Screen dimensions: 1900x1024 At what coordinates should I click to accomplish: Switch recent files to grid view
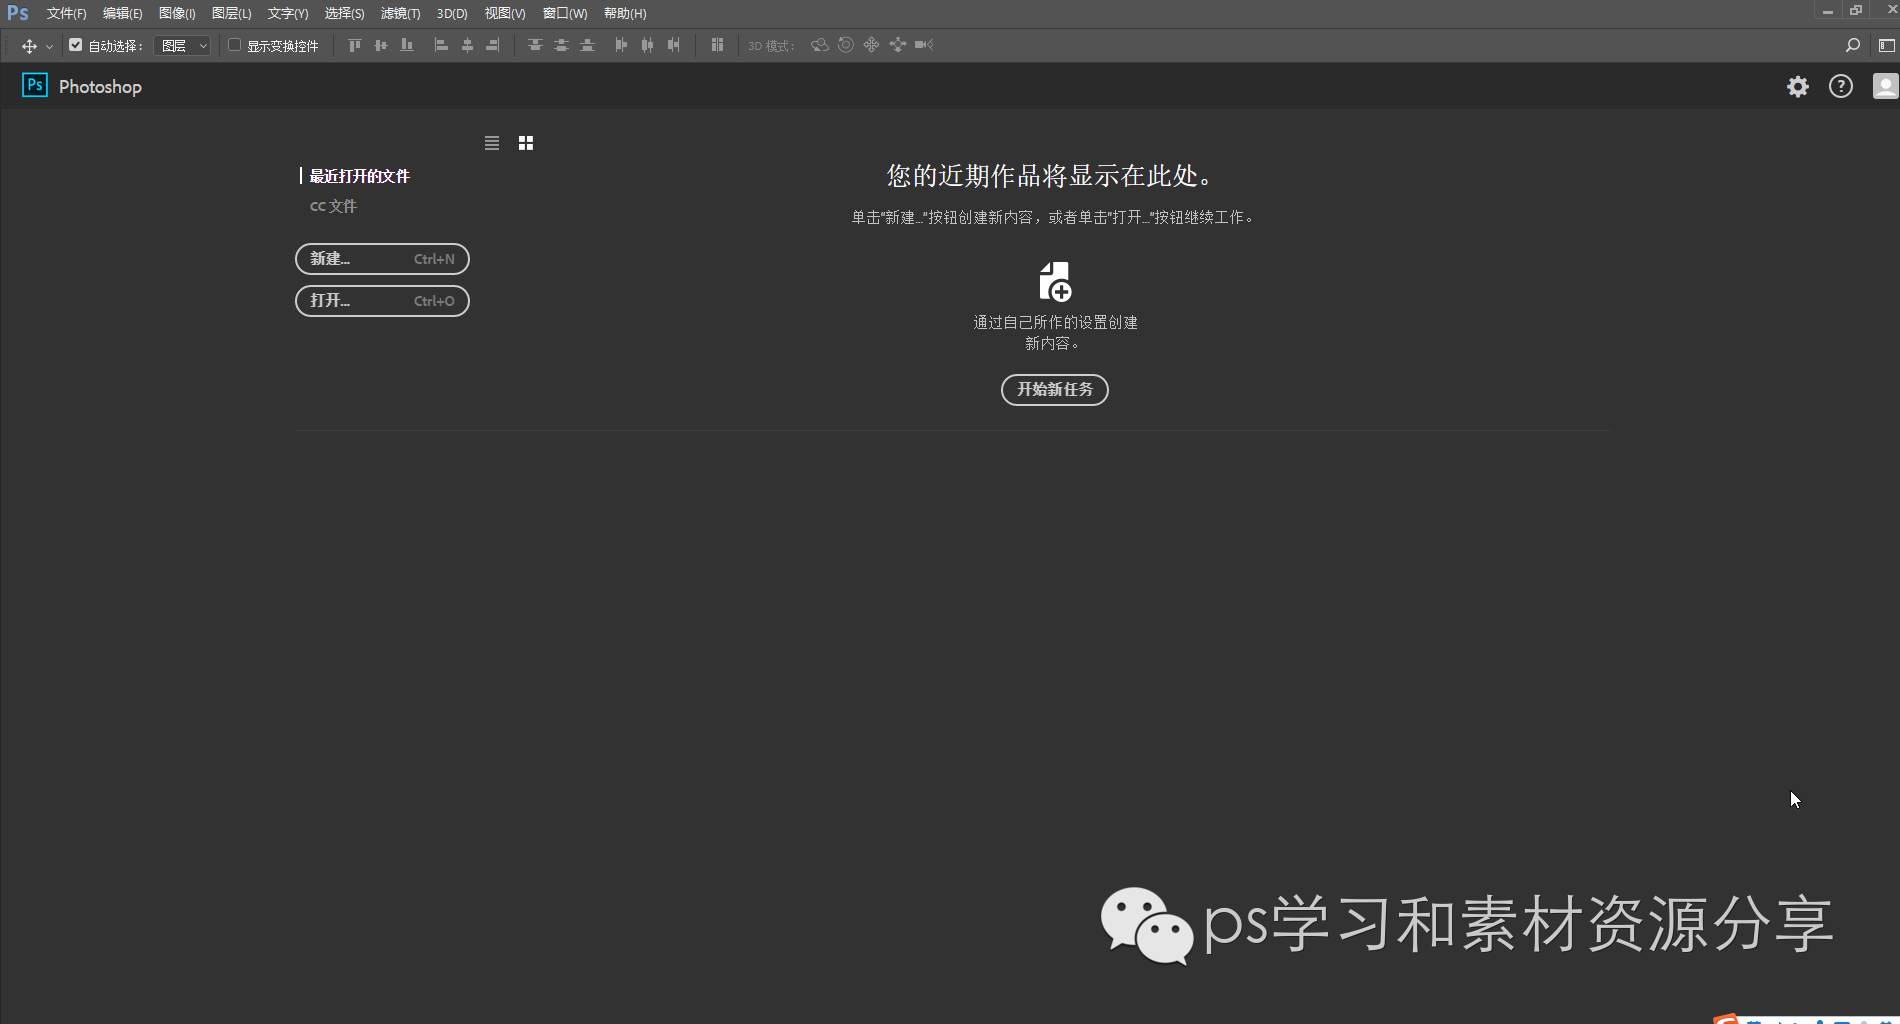[x=525, y=143]
